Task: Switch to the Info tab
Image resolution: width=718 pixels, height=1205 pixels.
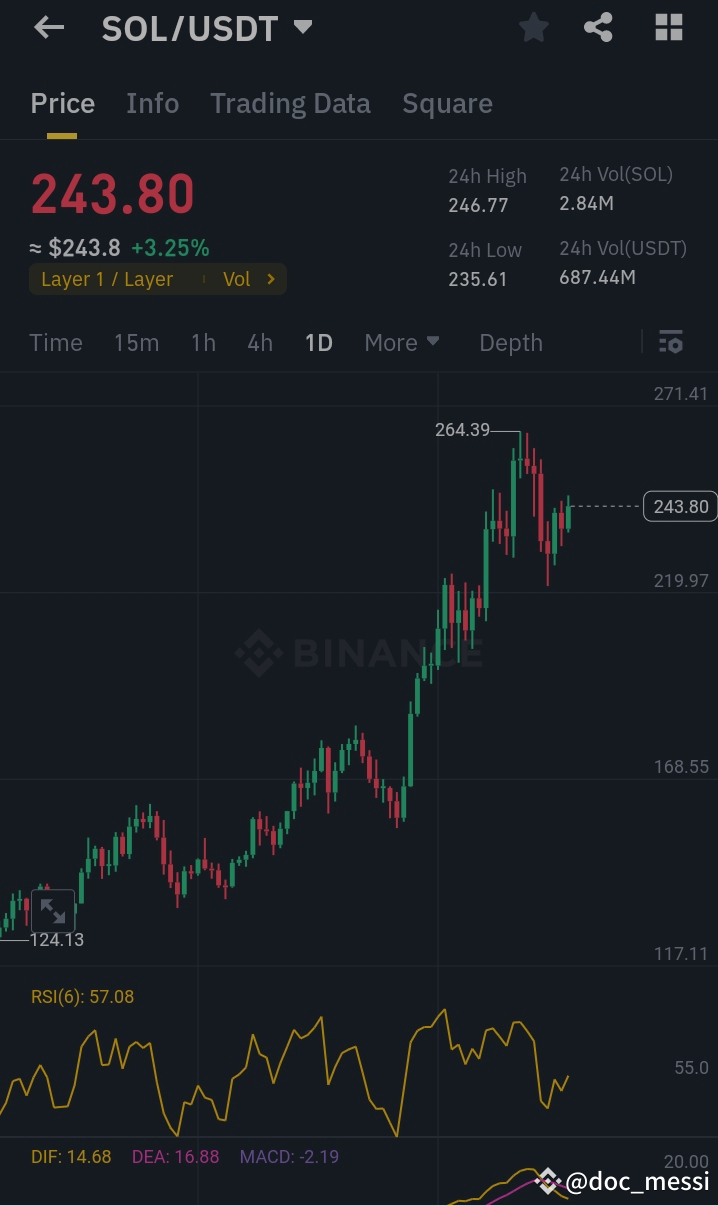Action: pos(152,103)
